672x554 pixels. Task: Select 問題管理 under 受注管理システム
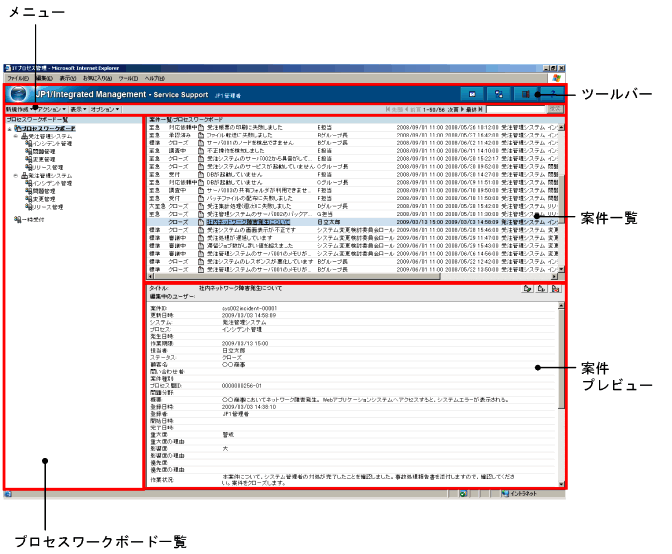pyautogui.click(x=44, y=152)
